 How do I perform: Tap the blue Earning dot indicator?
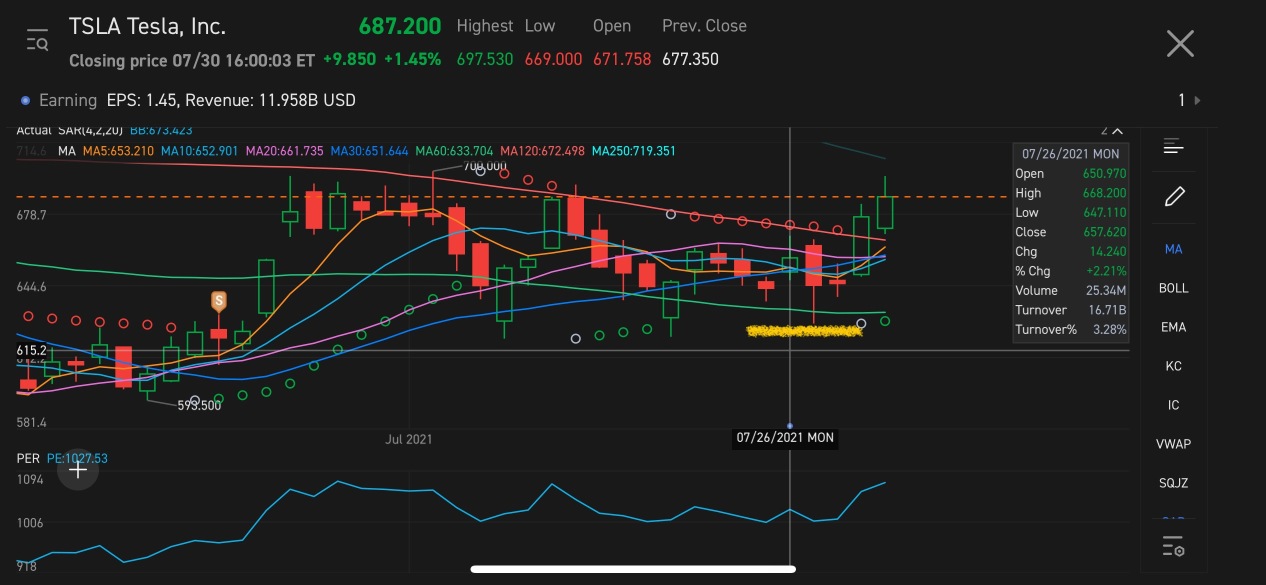click(x=26, y=101)
